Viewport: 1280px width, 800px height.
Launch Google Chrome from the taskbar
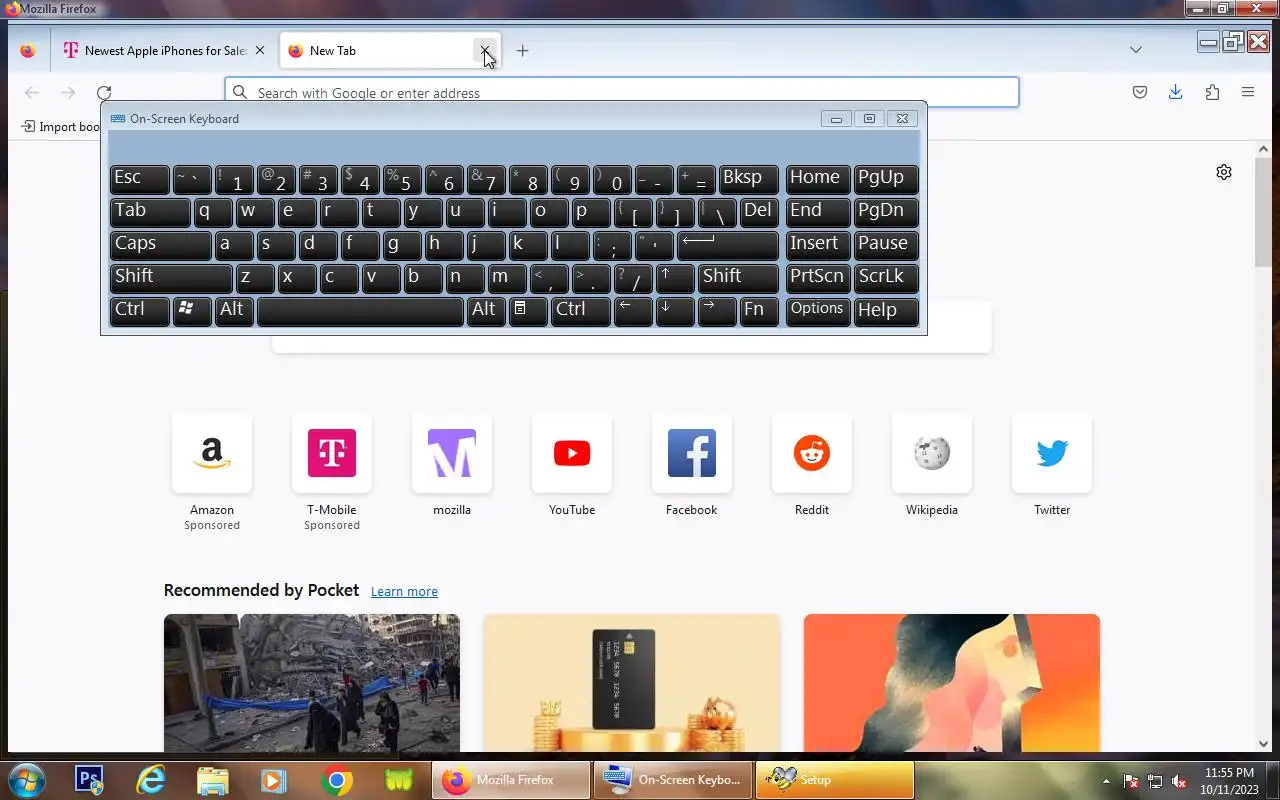point(337,780)
